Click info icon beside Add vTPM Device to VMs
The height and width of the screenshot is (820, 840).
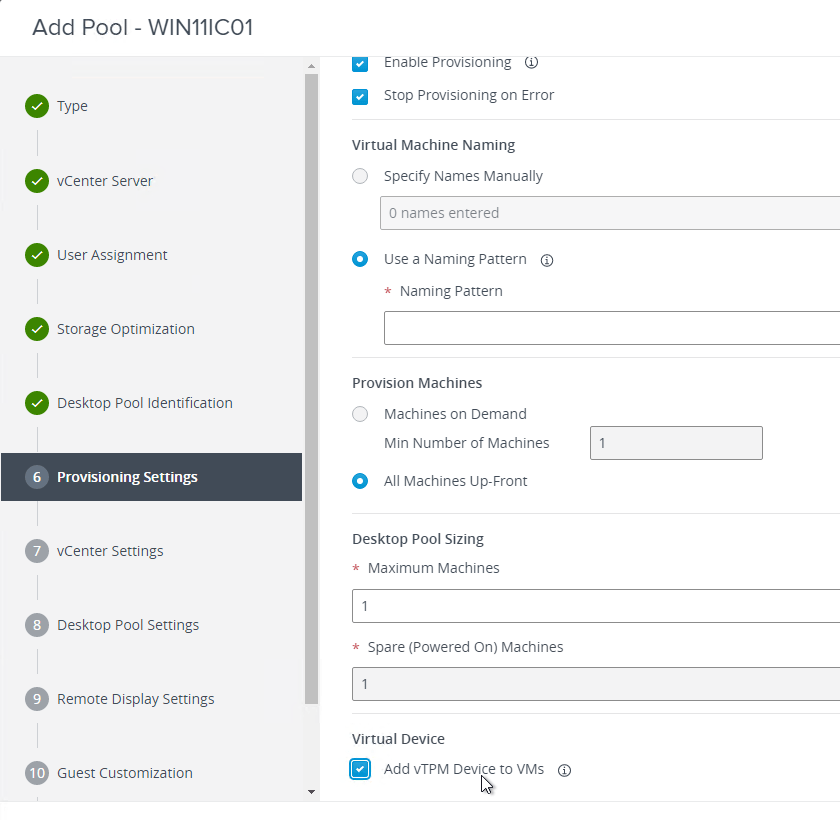pos(564,770)
